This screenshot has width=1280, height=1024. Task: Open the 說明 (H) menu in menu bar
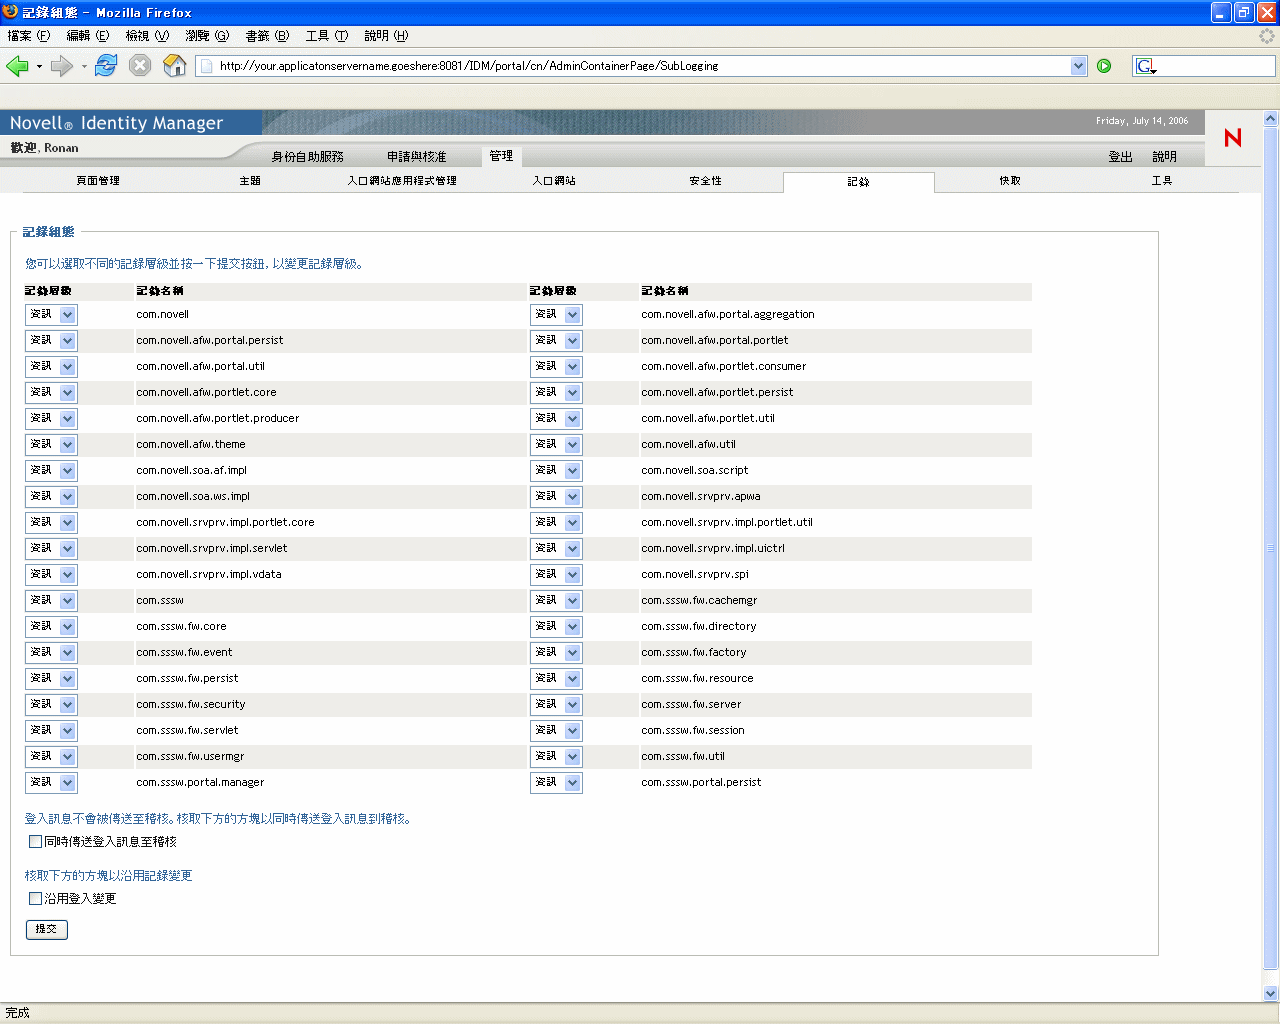[x=386, y=36]
